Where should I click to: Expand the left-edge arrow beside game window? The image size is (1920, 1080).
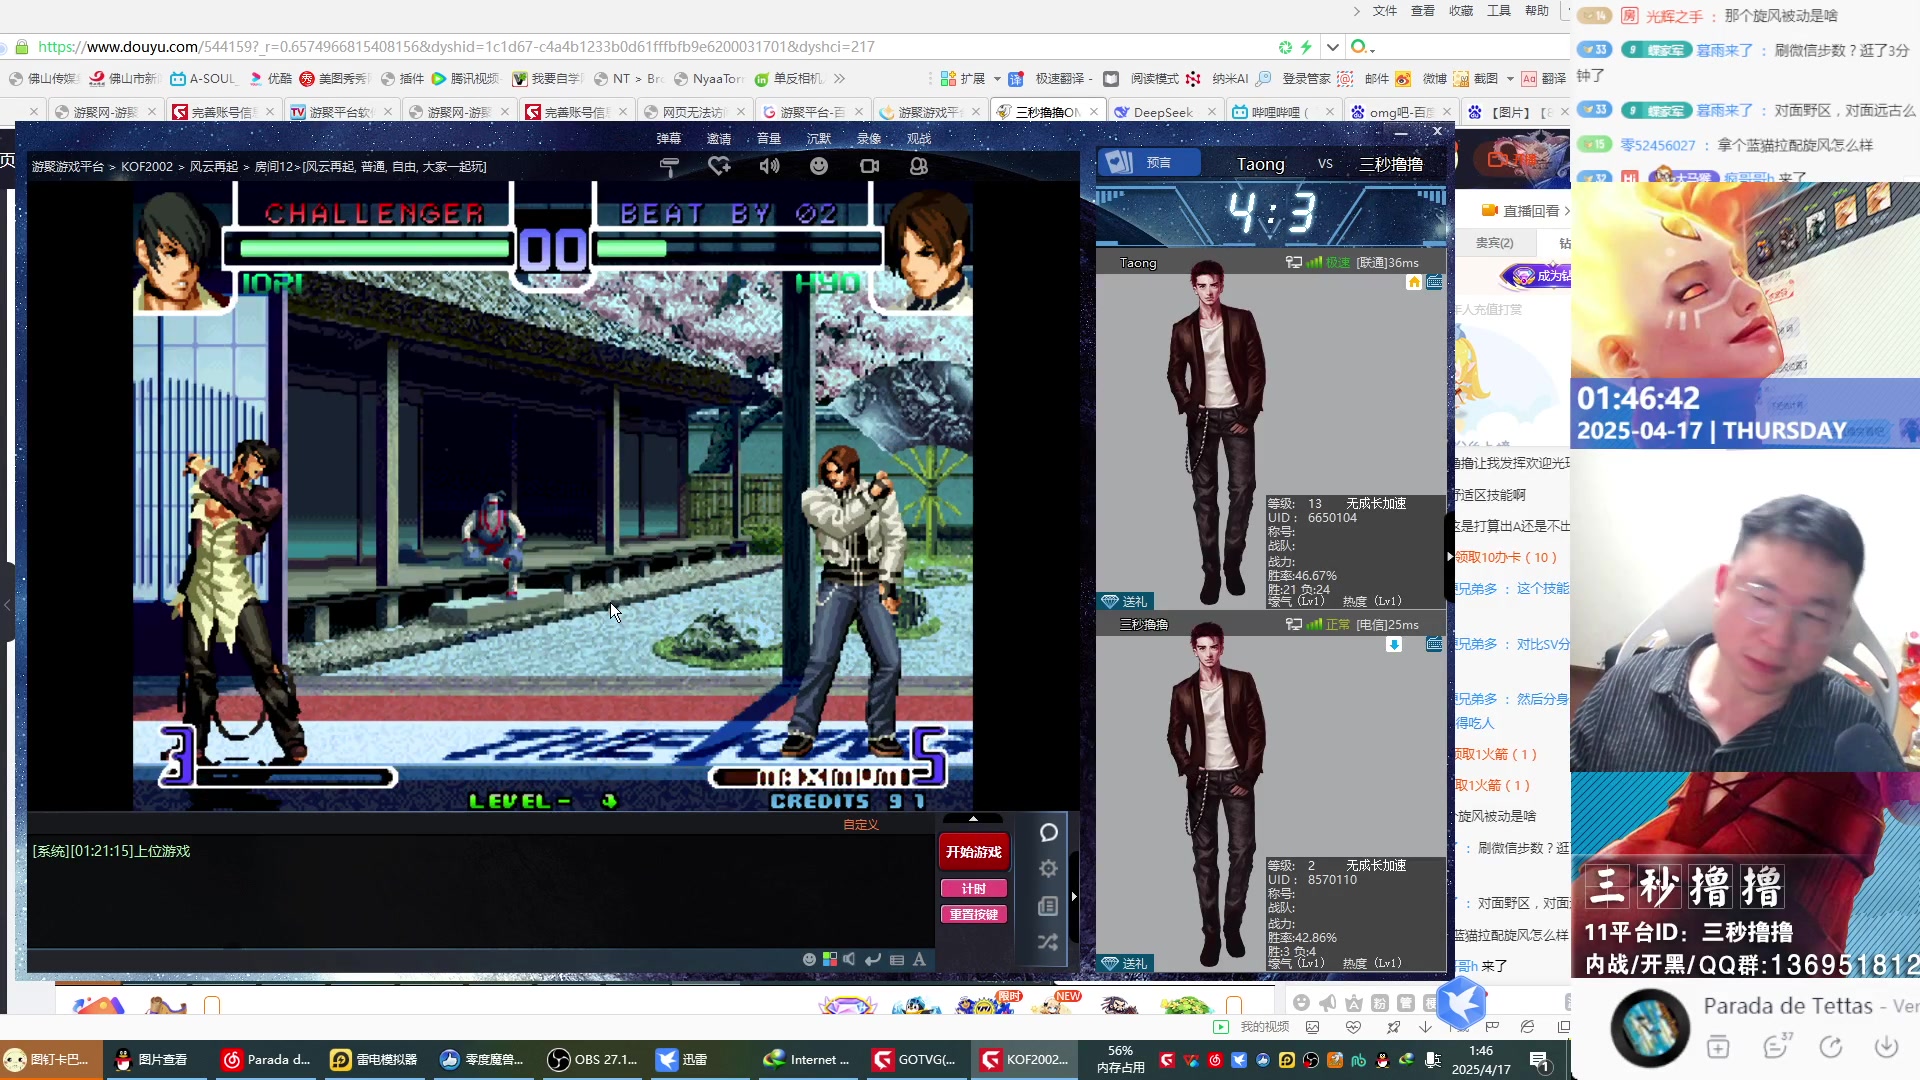tap(7, 604)
